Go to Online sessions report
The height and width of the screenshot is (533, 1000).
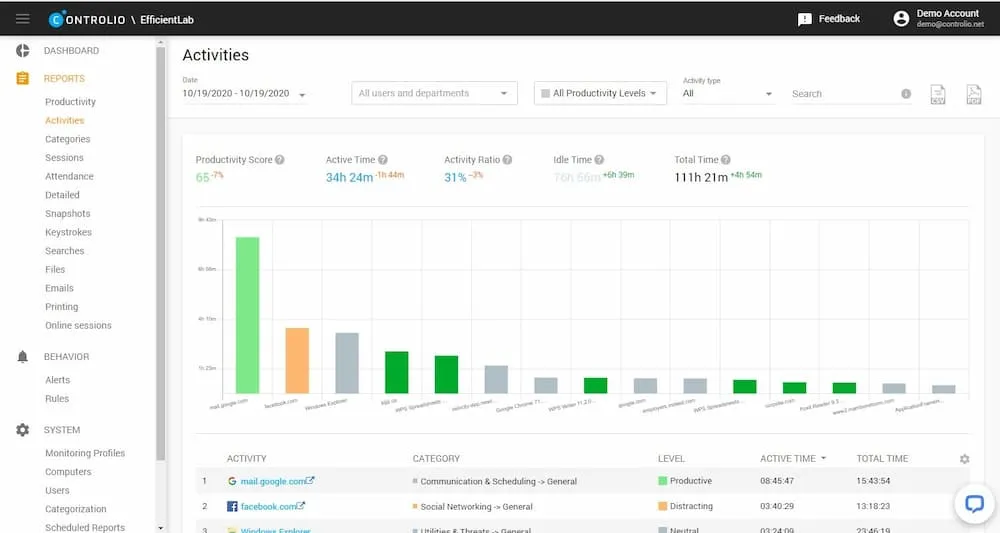point(78,325)
